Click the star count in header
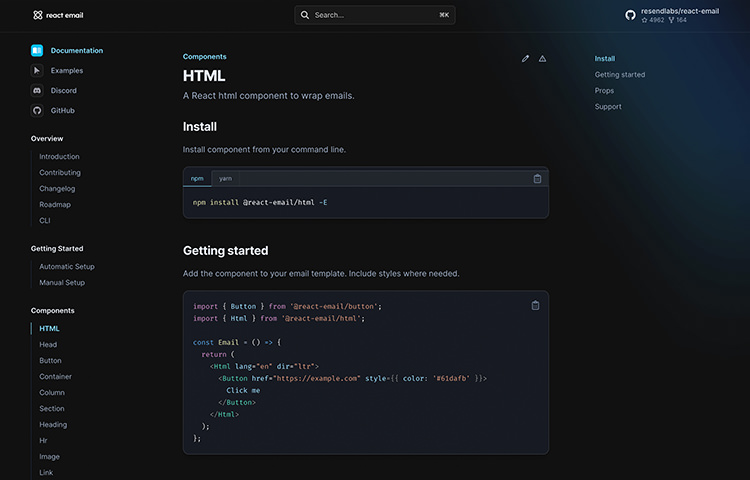The width and height of the screenshot is (750, 480). pos(653,20)
